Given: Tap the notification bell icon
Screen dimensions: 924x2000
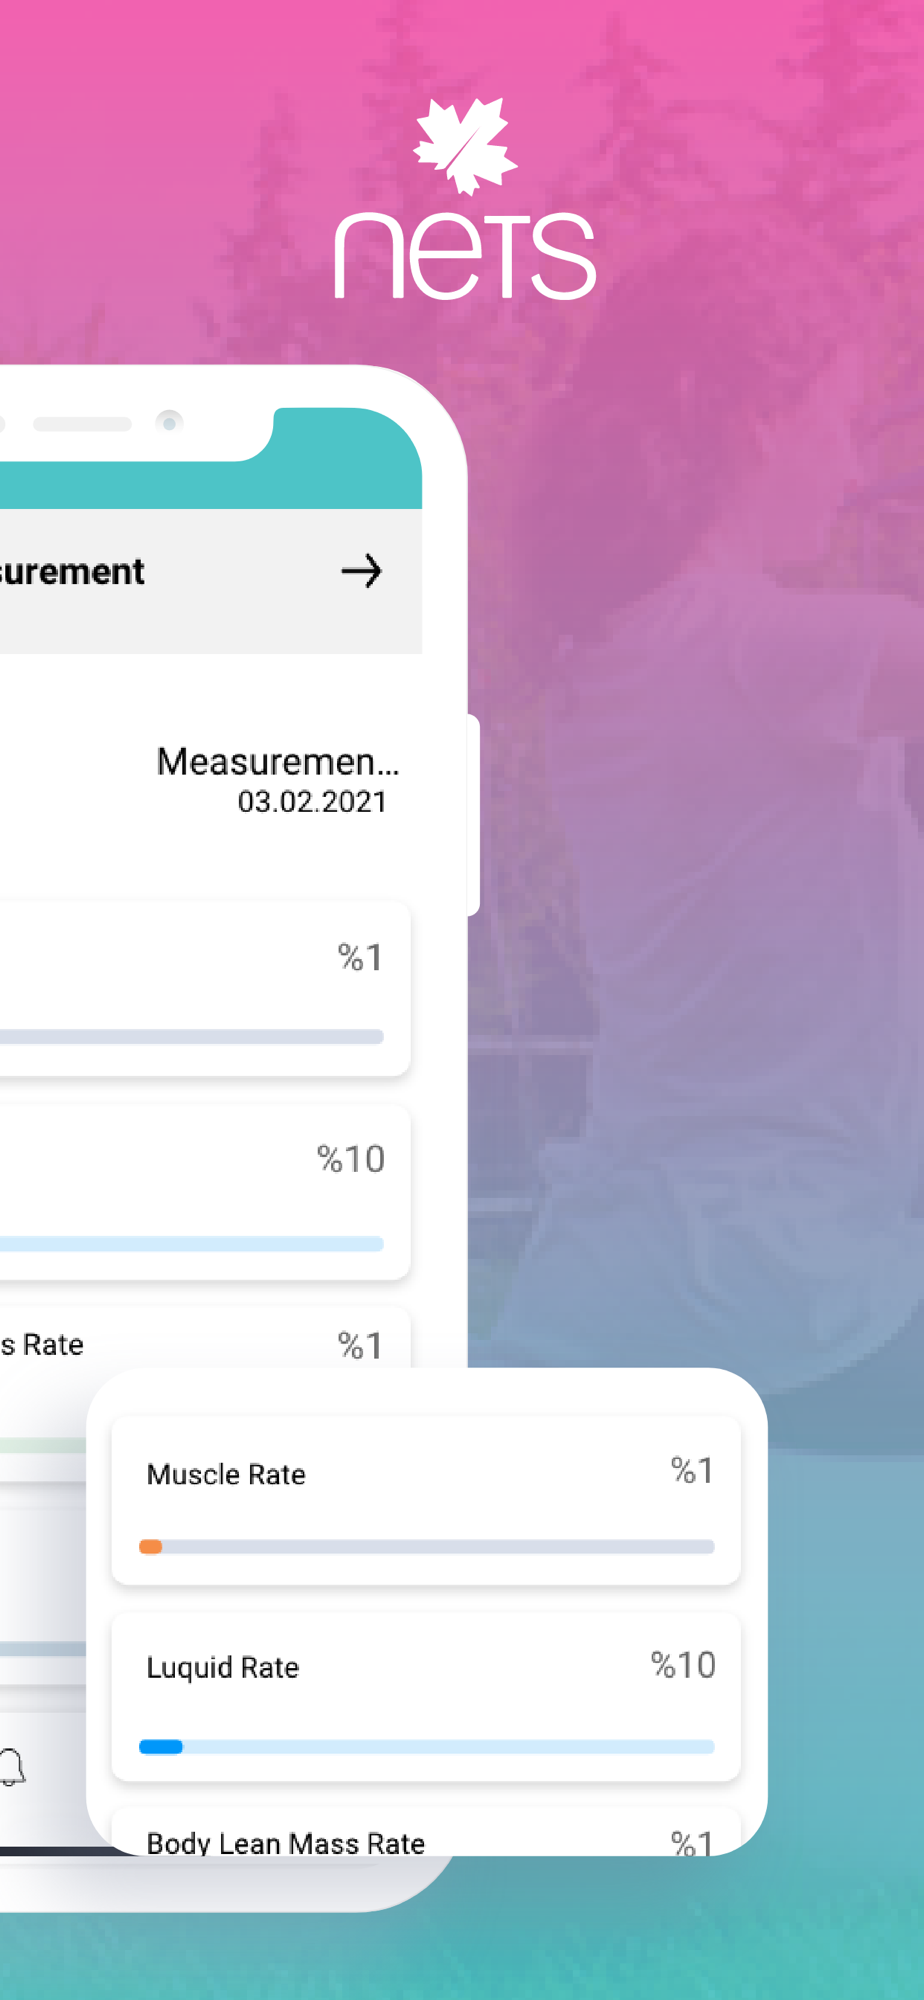Looking at the screenshot, I should pyautogui.click(x=11, y=1767).
